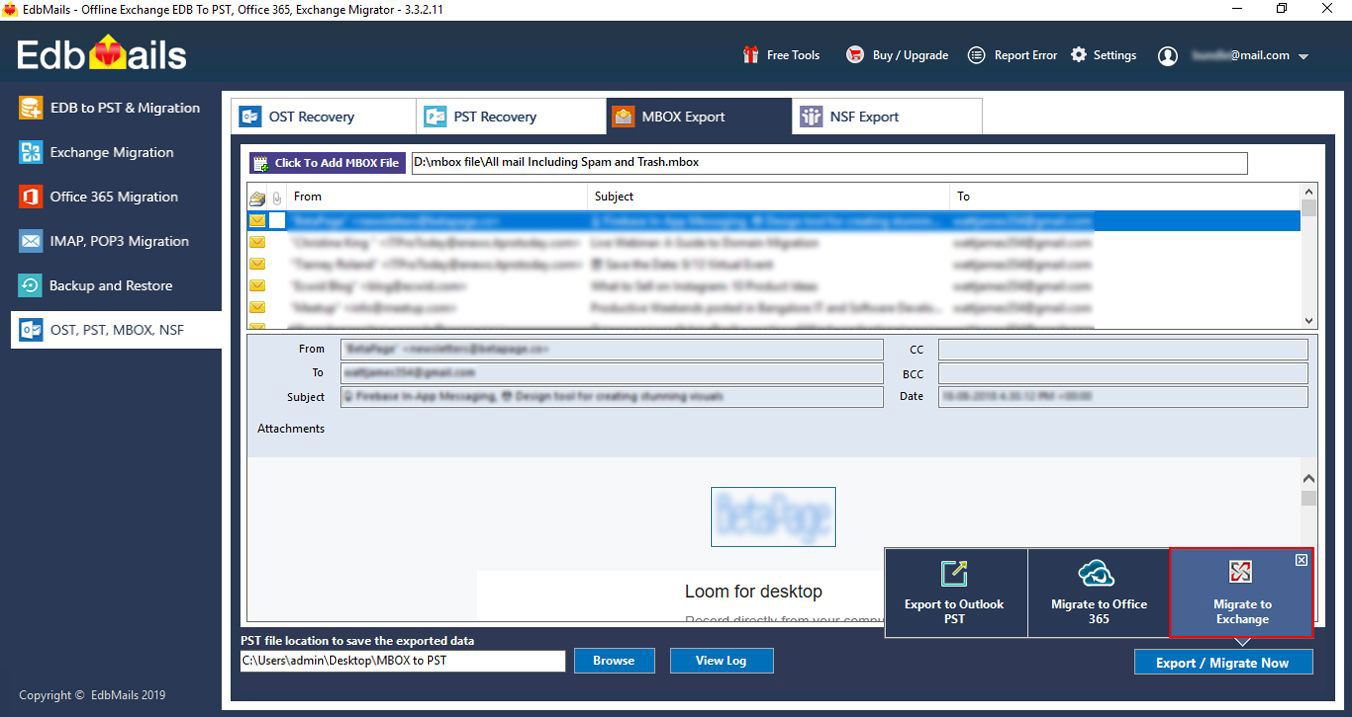
Task: Click the read-status envelope column header icon
Action: pos(257,197)
